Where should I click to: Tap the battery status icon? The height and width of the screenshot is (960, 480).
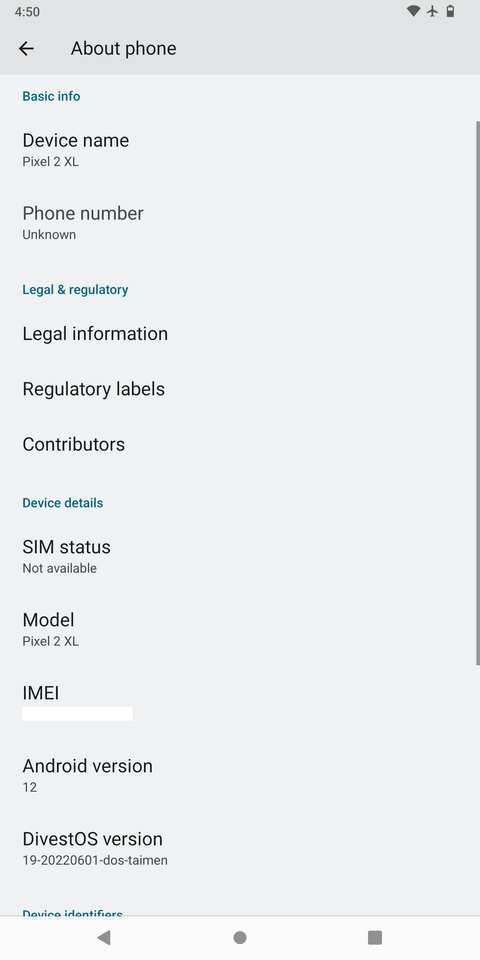point(451,11)
